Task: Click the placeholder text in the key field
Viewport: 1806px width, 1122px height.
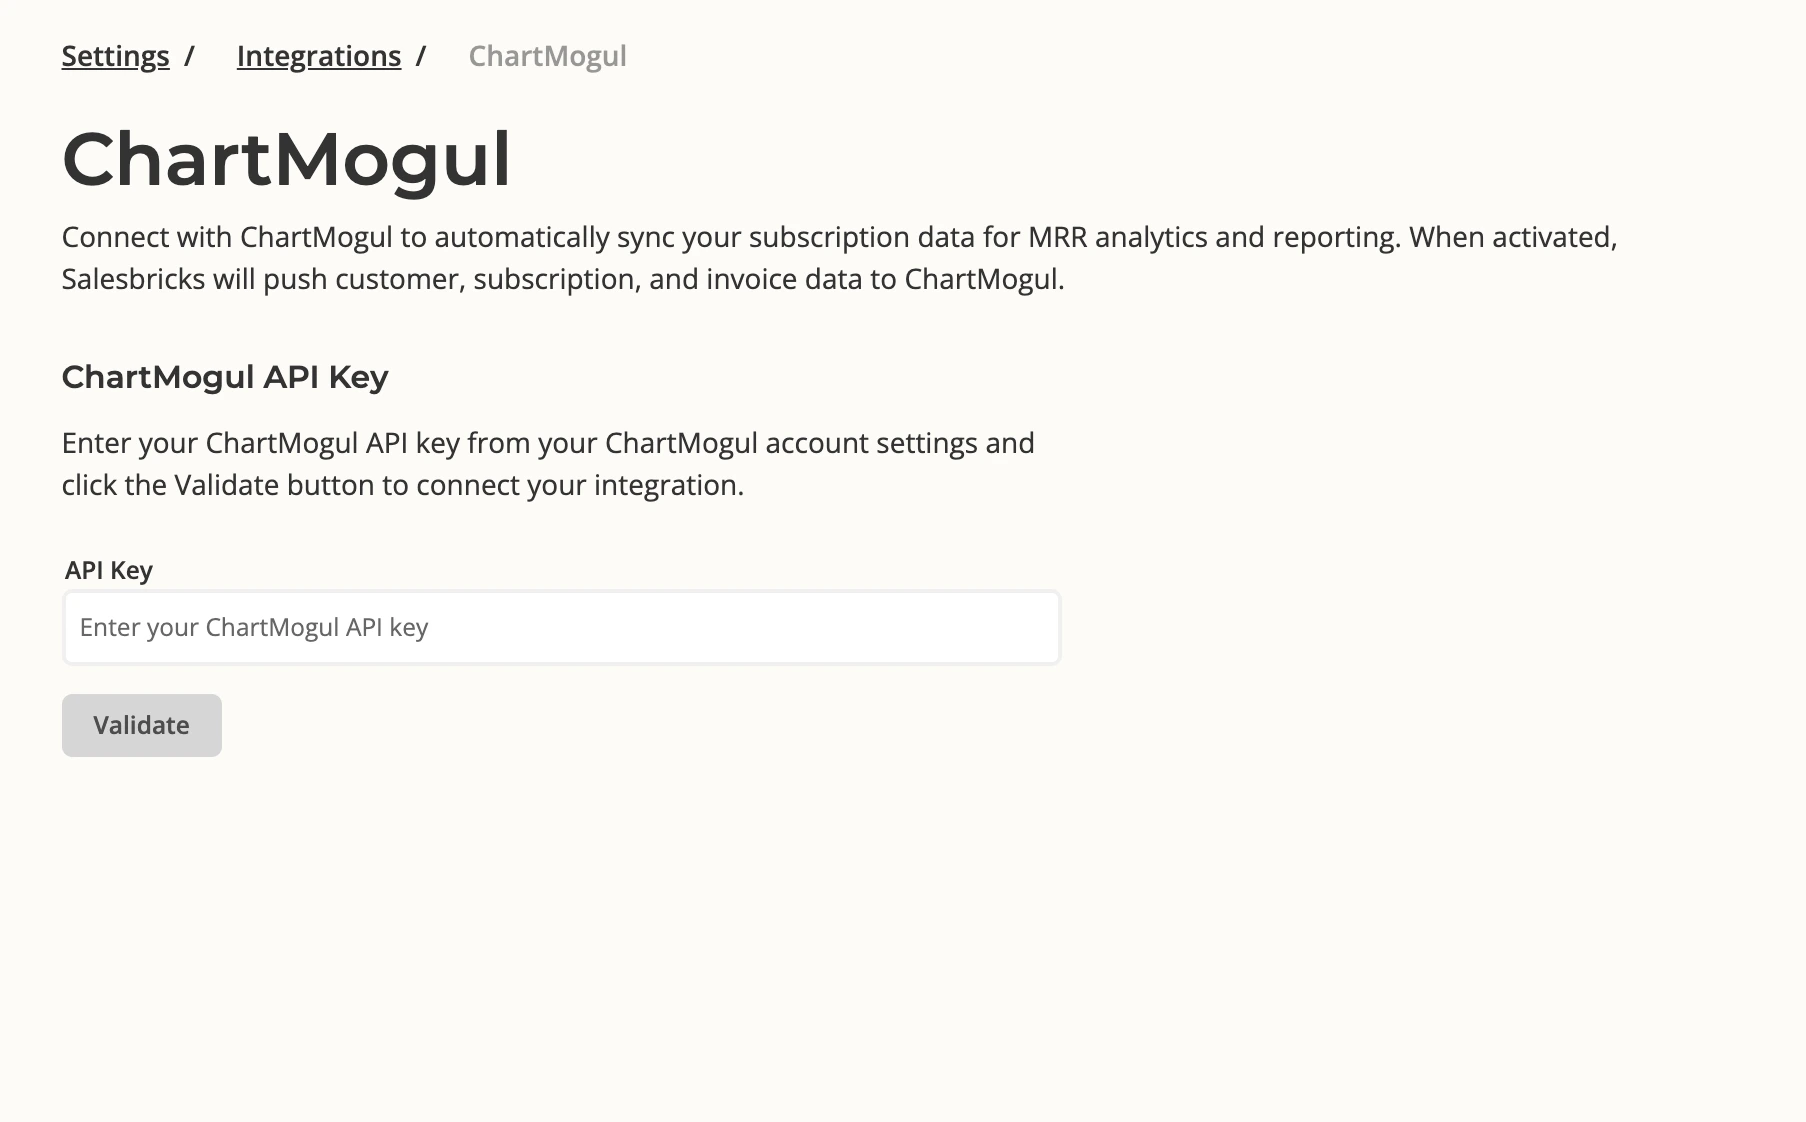Action: click(x=254, y=627)
